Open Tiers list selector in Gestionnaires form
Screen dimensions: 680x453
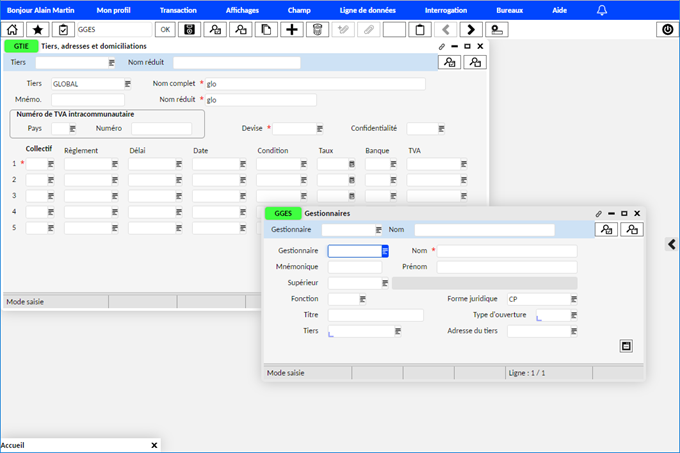click(398, 331)
